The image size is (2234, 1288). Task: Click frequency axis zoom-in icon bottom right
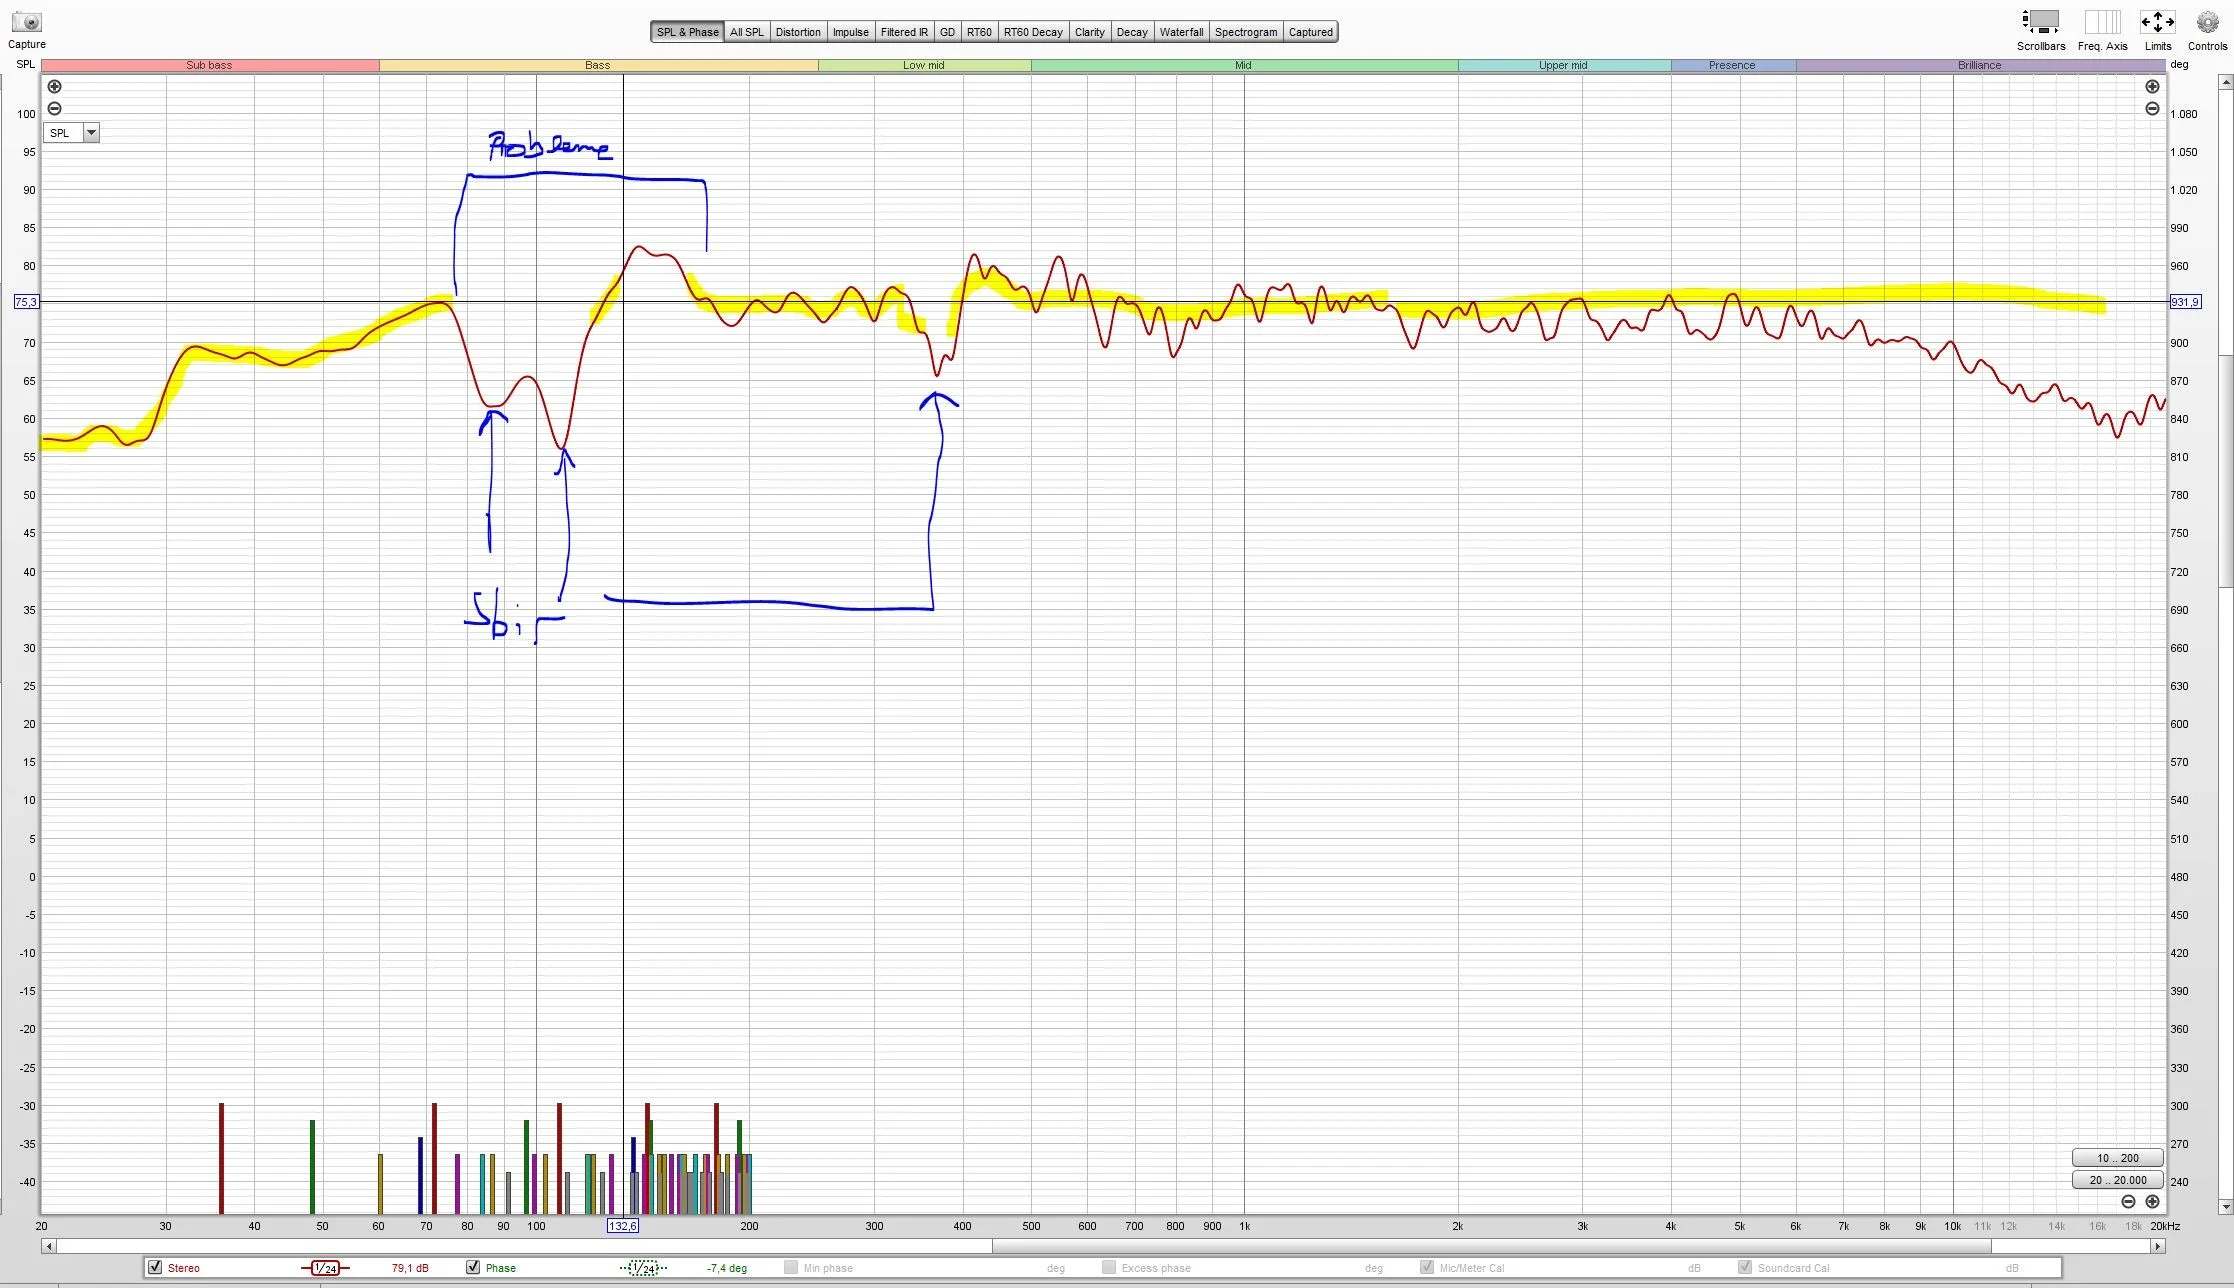coord(2152,1201)
